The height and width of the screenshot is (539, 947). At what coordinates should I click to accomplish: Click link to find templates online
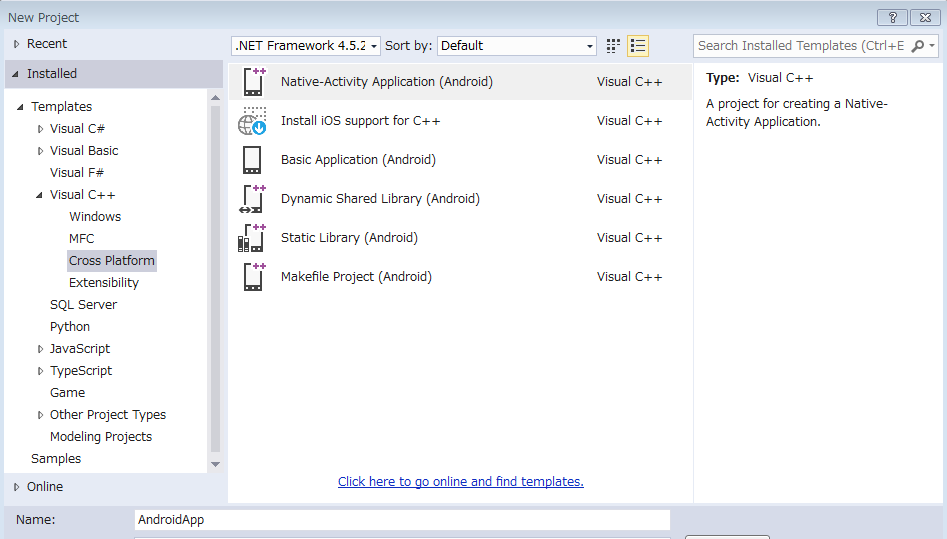coord(461,482)
